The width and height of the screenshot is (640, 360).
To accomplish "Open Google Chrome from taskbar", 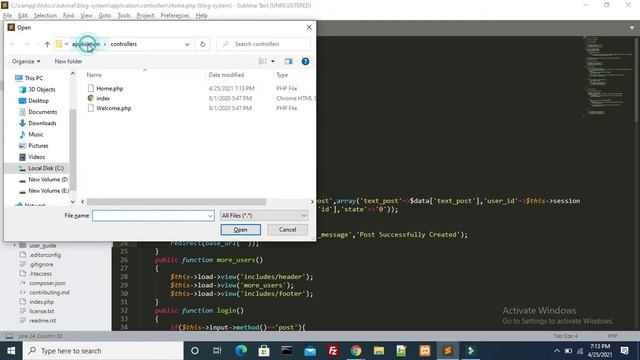I will coord(356,351).
